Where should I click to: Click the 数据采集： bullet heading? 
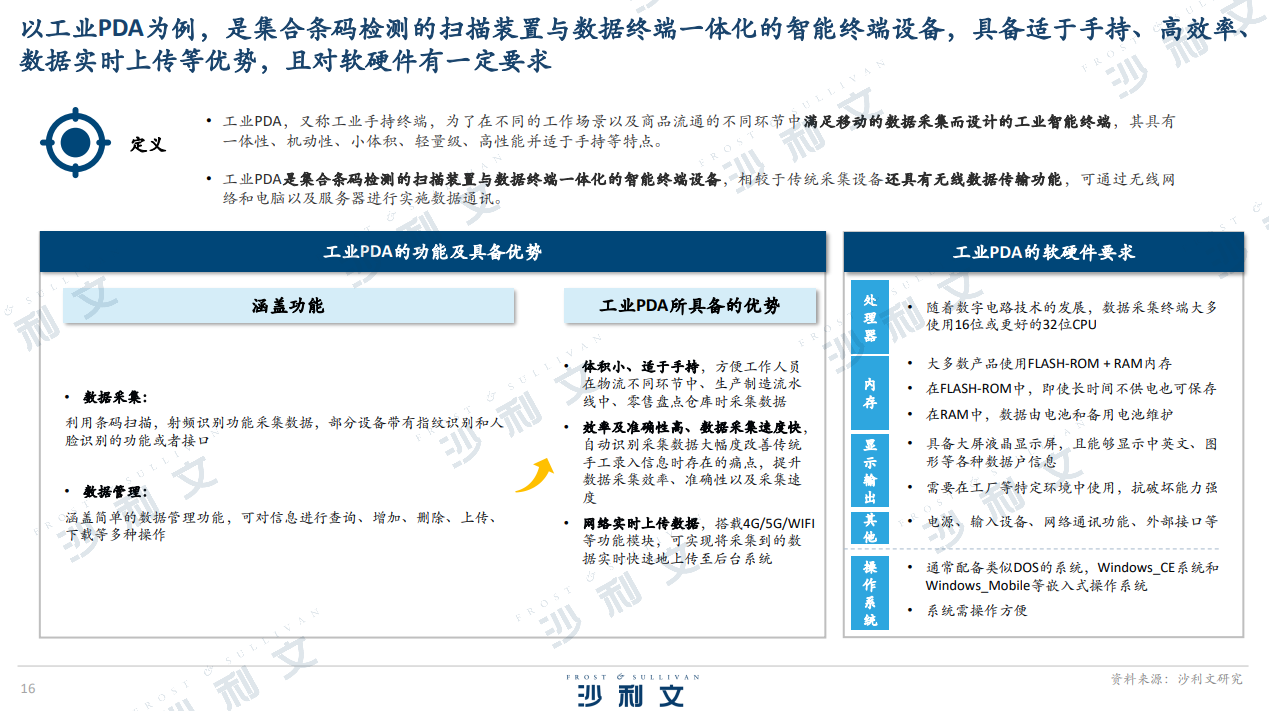(115, 397)
